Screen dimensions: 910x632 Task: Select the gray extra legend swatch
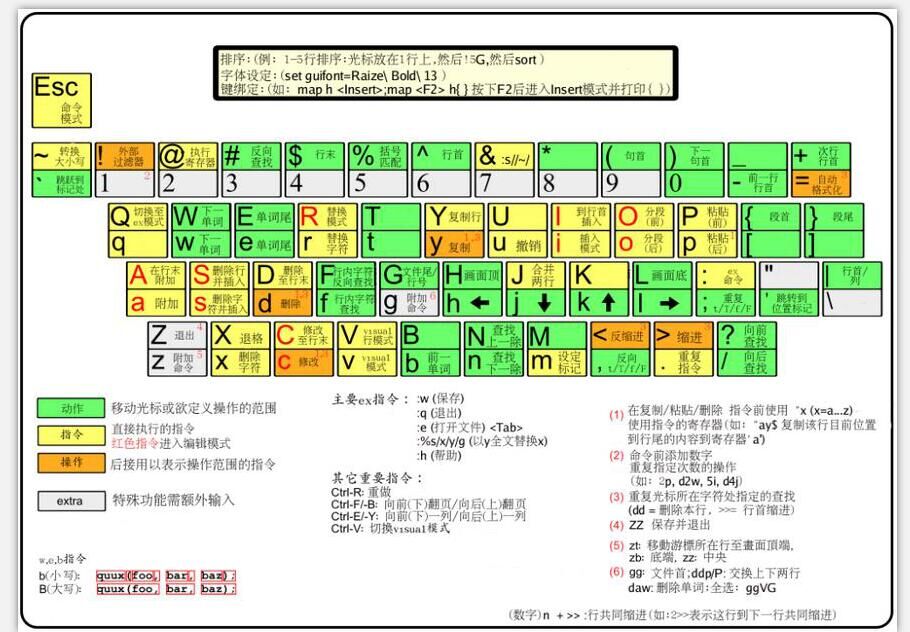click(71, 501)
